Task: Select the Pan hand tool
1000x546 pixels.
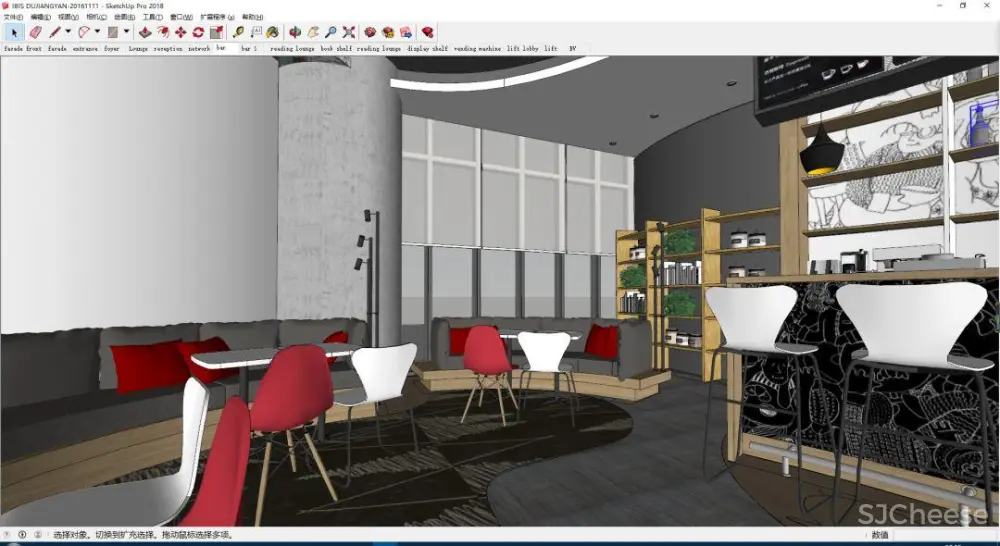Action: [312, 32]
